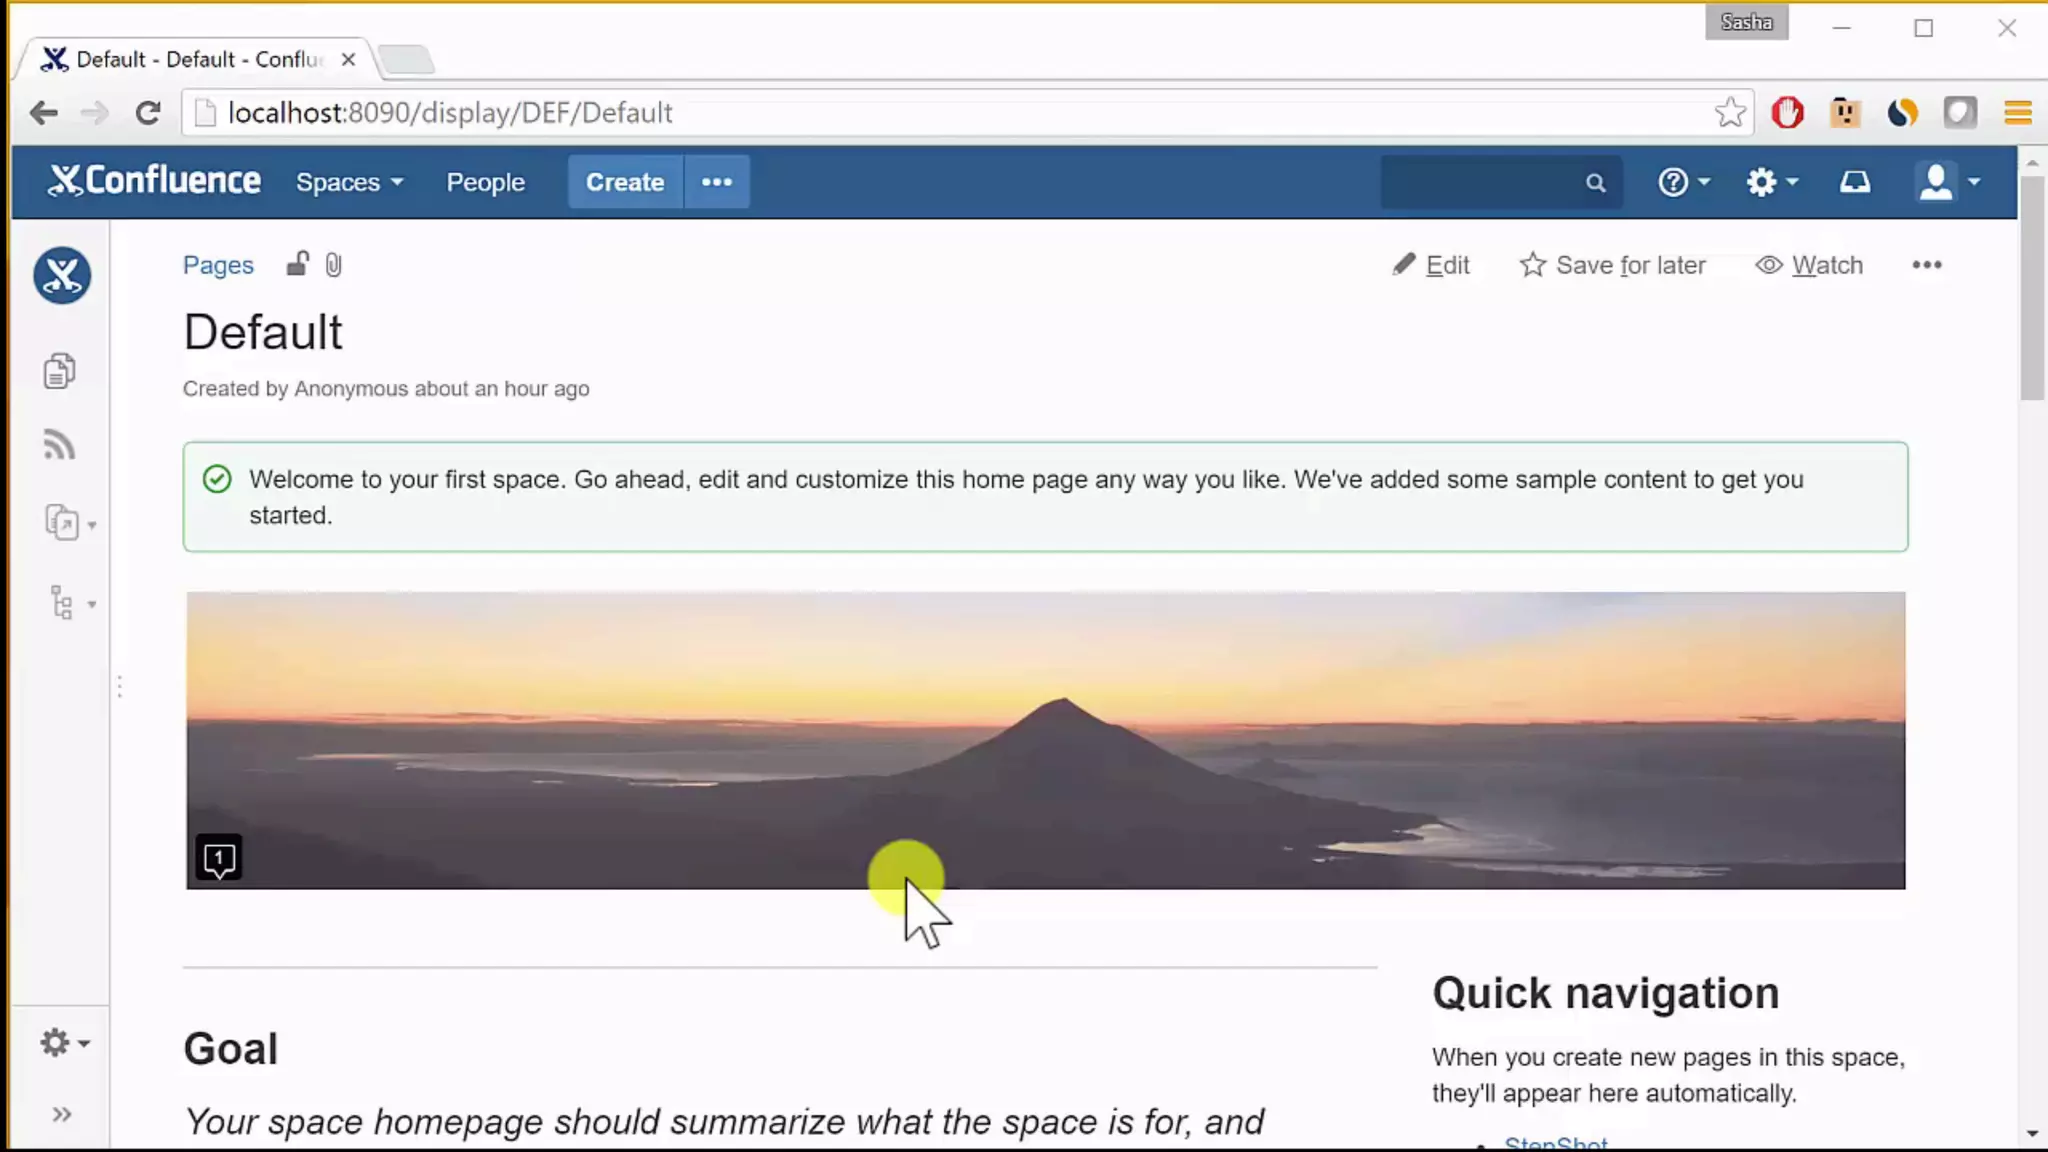Click the space logo in the sidebar
Screen dimensions: 2048x1152
tap(62, 275)
